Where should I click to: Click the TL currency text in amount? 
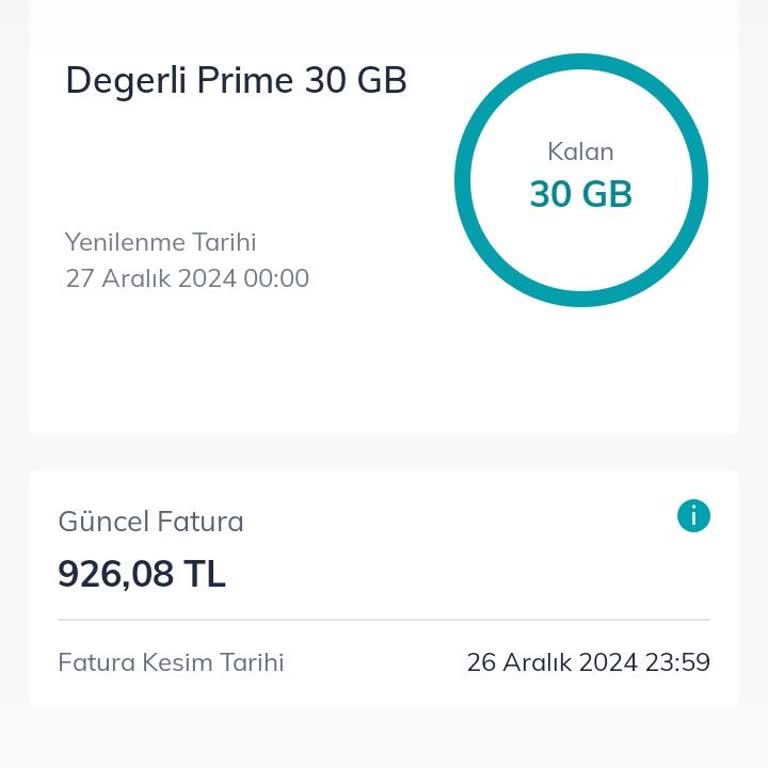click(x=204, y=574)
